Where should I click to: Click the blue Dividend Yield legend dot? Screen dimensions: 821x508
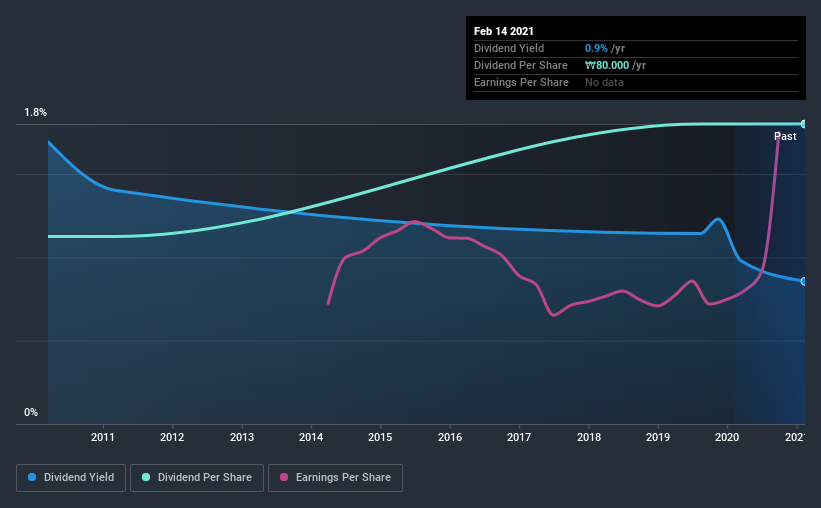(32, 477)
